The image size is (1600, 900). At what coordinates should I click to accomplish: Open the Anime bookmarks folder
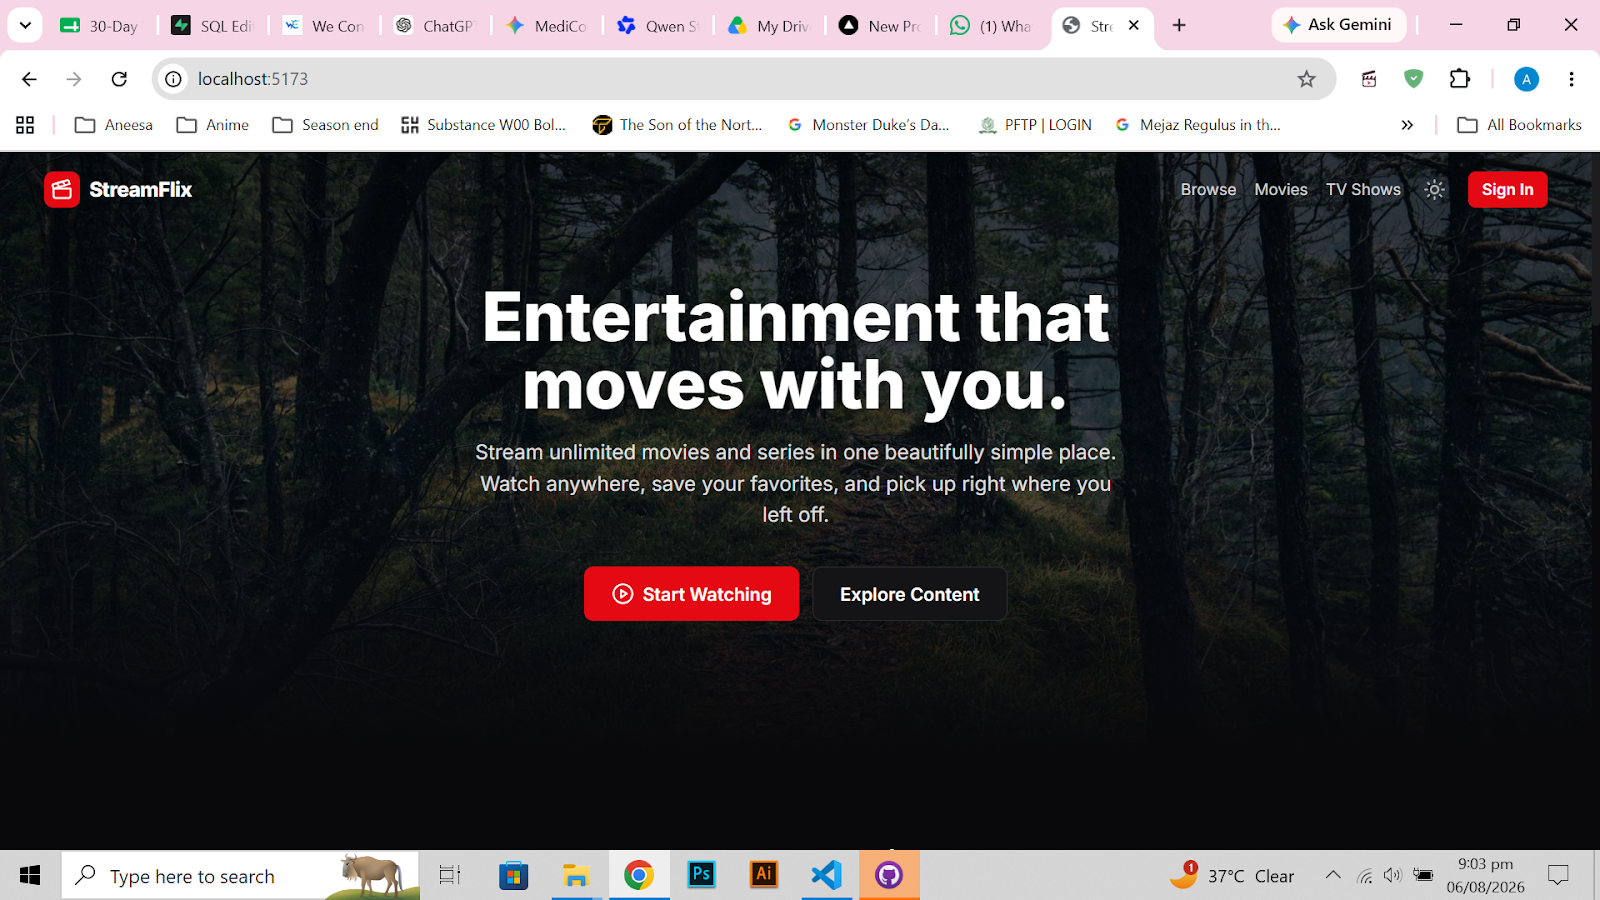212,125
